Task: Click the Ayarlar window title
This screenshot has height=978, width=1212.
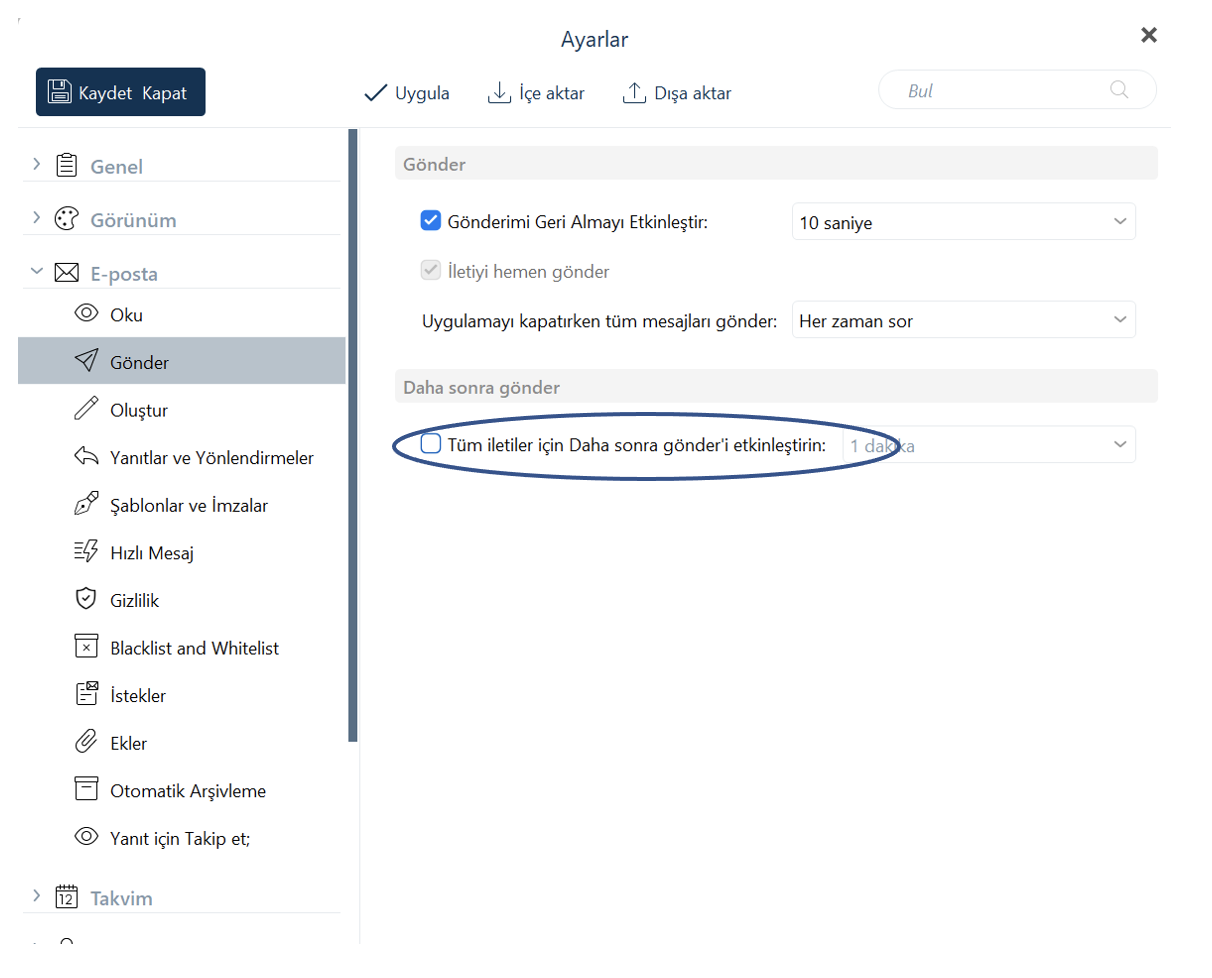Action: [594, 40]
